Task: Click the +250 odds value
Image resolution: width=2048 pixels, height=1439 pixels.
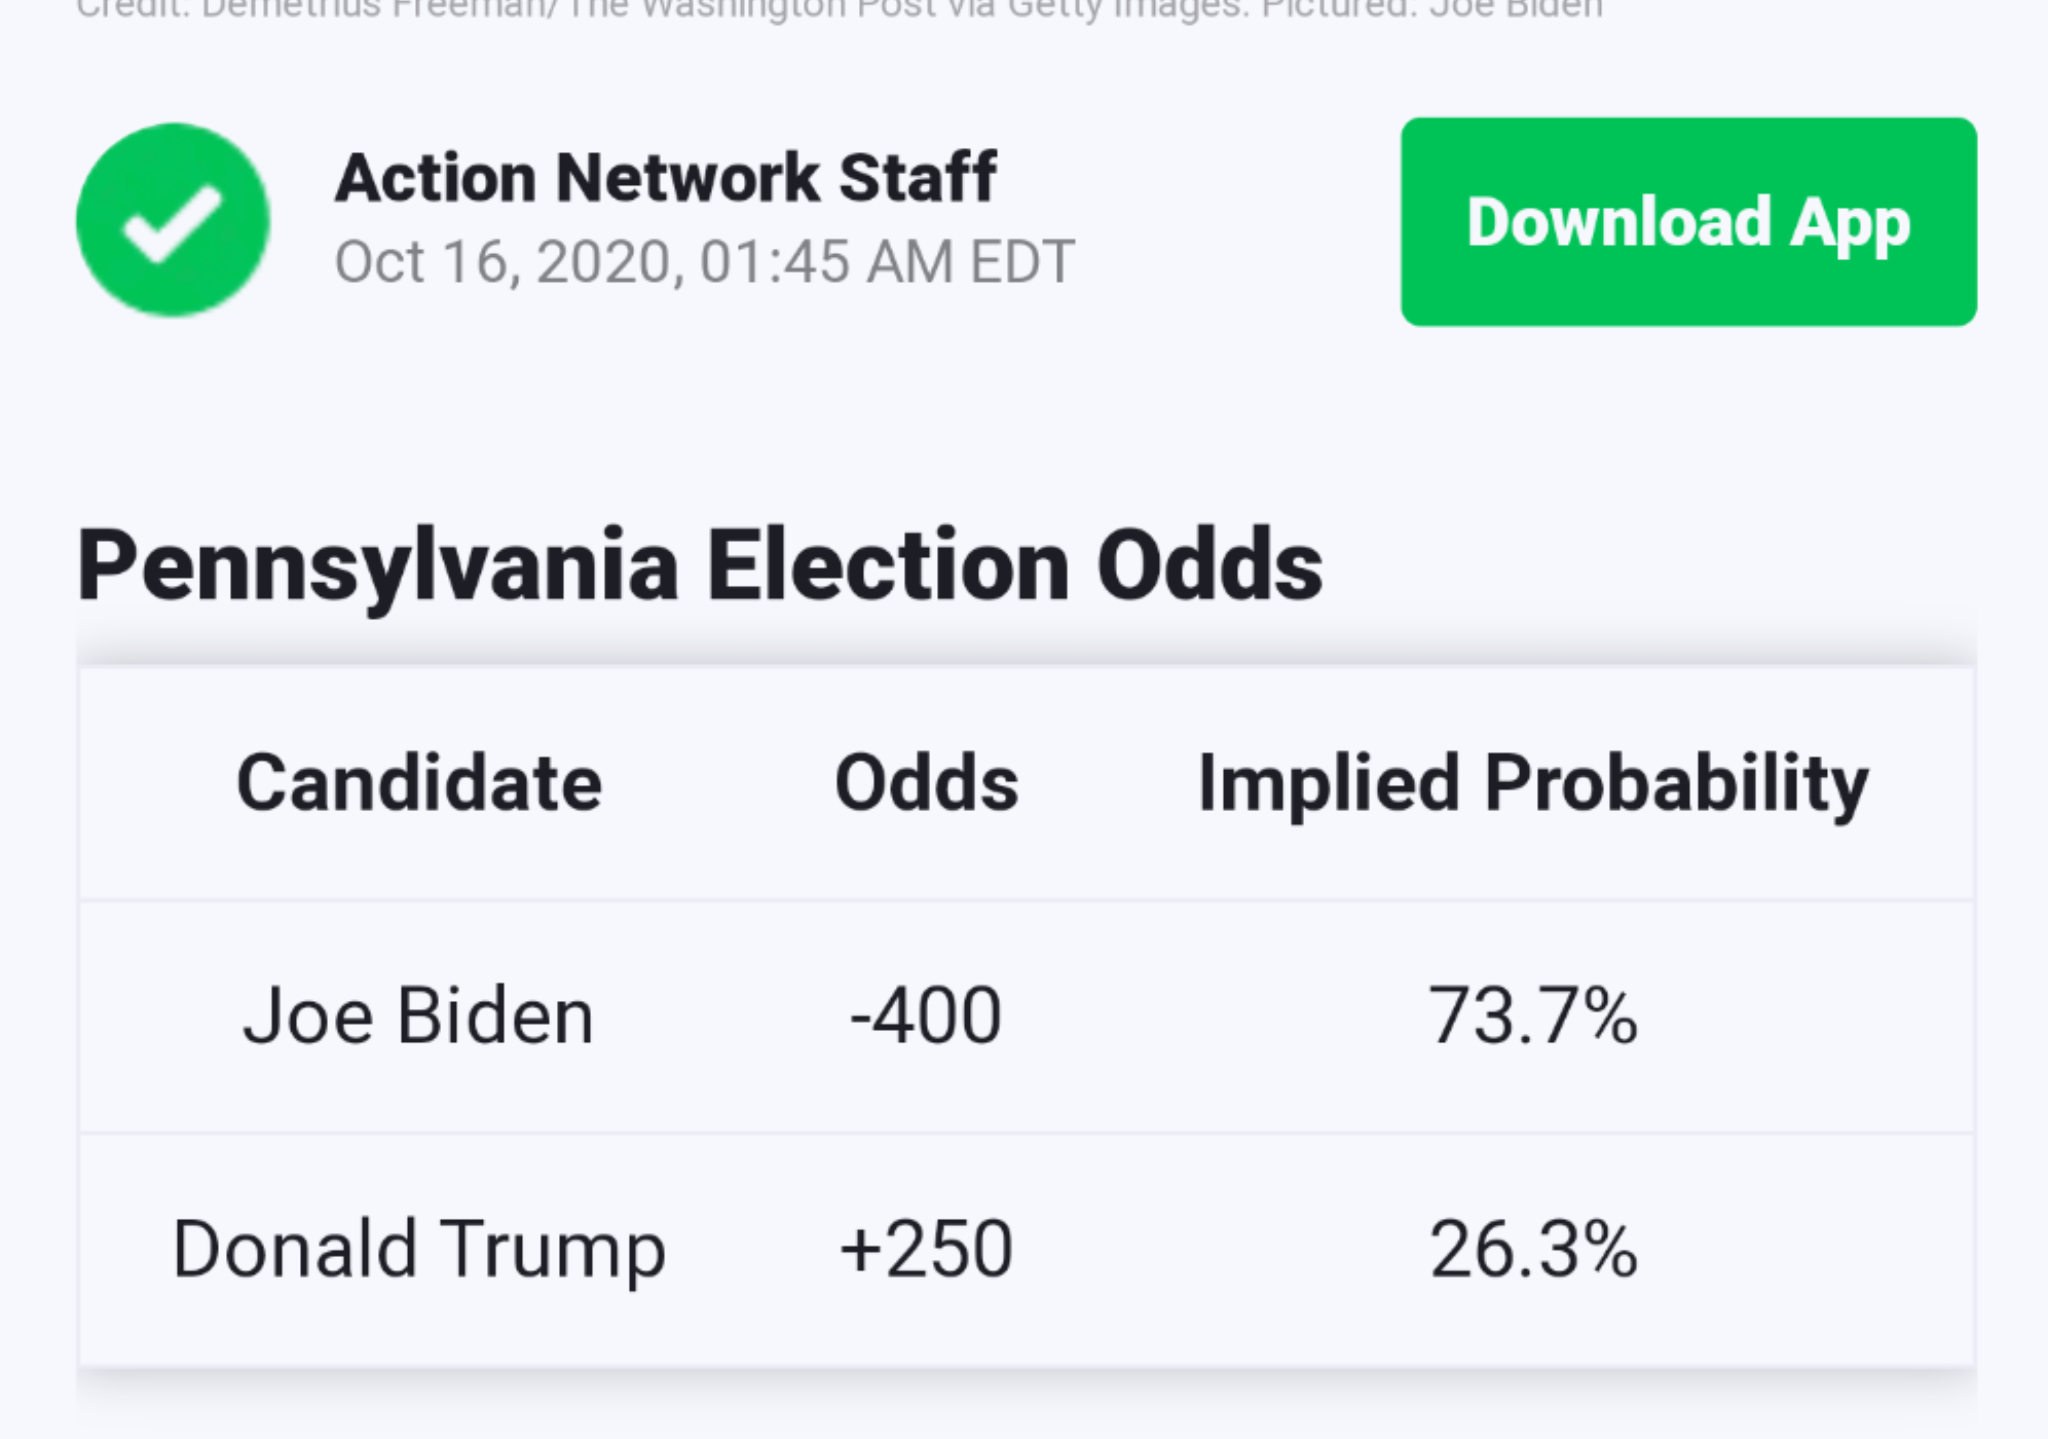Action: (926, 1250)
